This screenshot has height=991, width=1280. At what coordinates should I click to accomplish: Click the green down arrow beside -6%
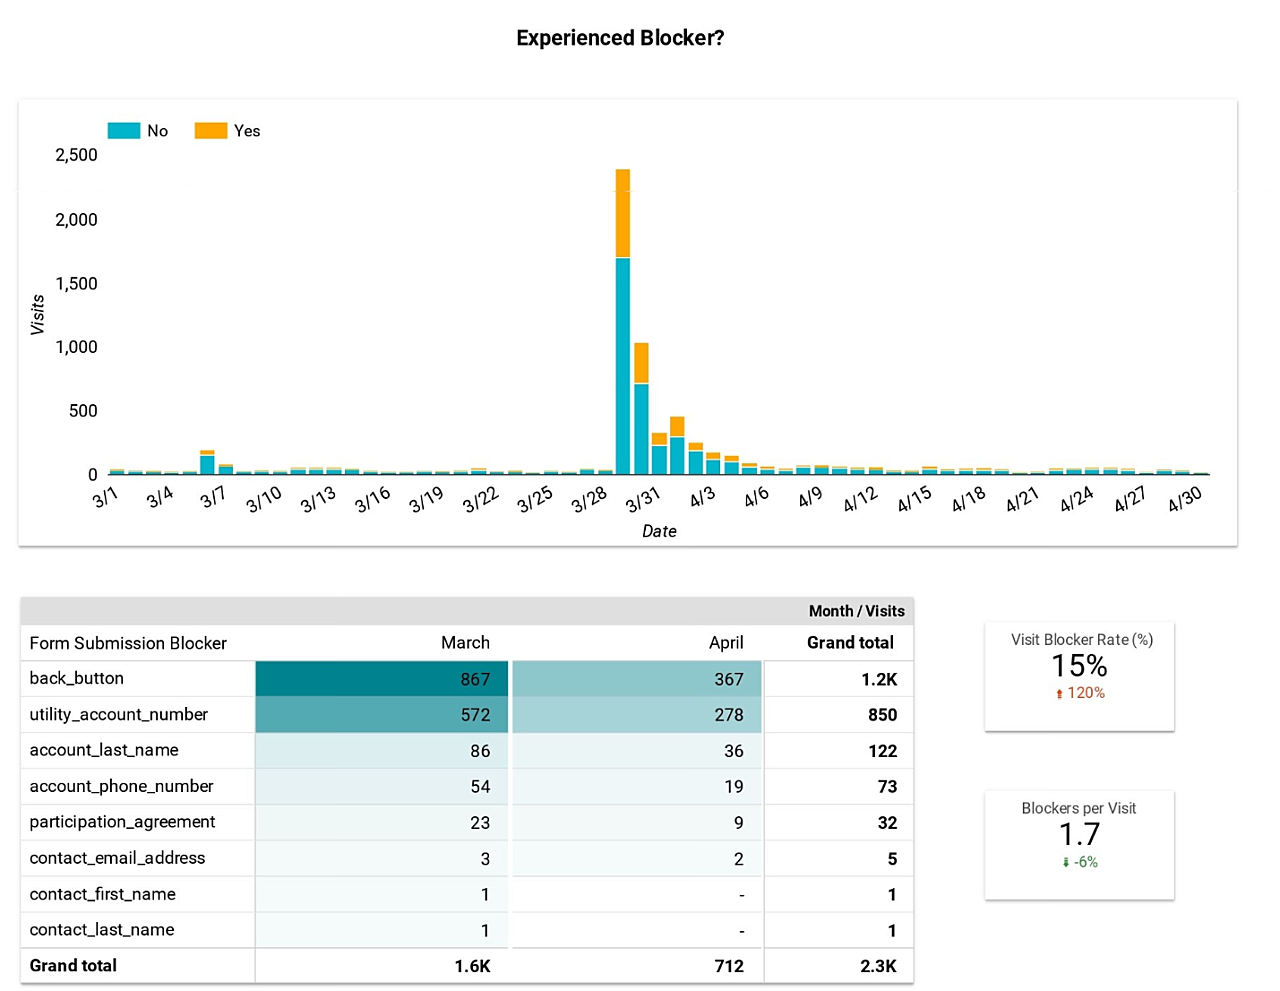pos(1065,863)
